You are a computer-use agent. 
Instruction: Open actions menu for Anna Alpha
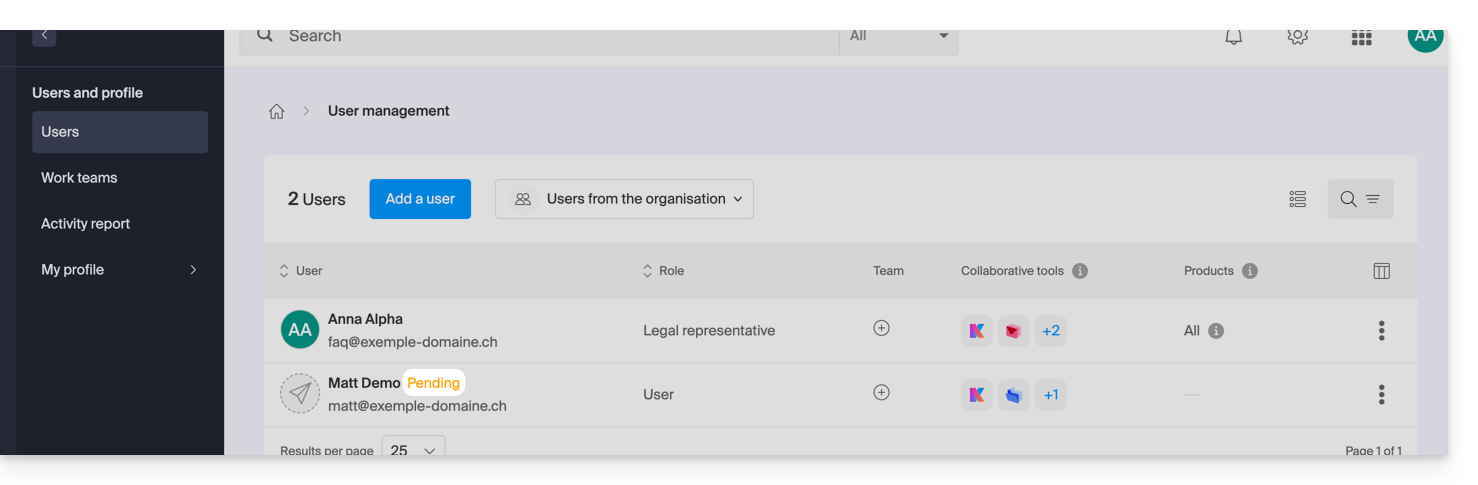[1381, 331]
